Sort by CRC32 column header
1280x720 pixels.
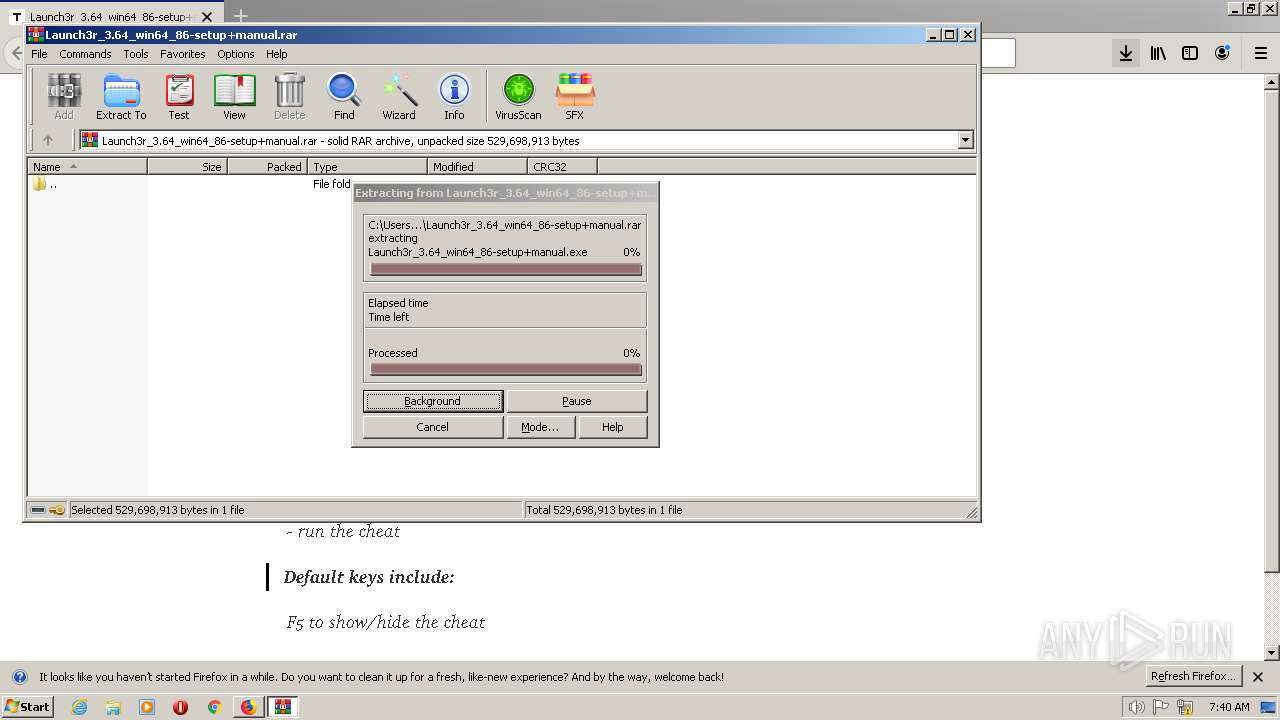tap(563, 167)
